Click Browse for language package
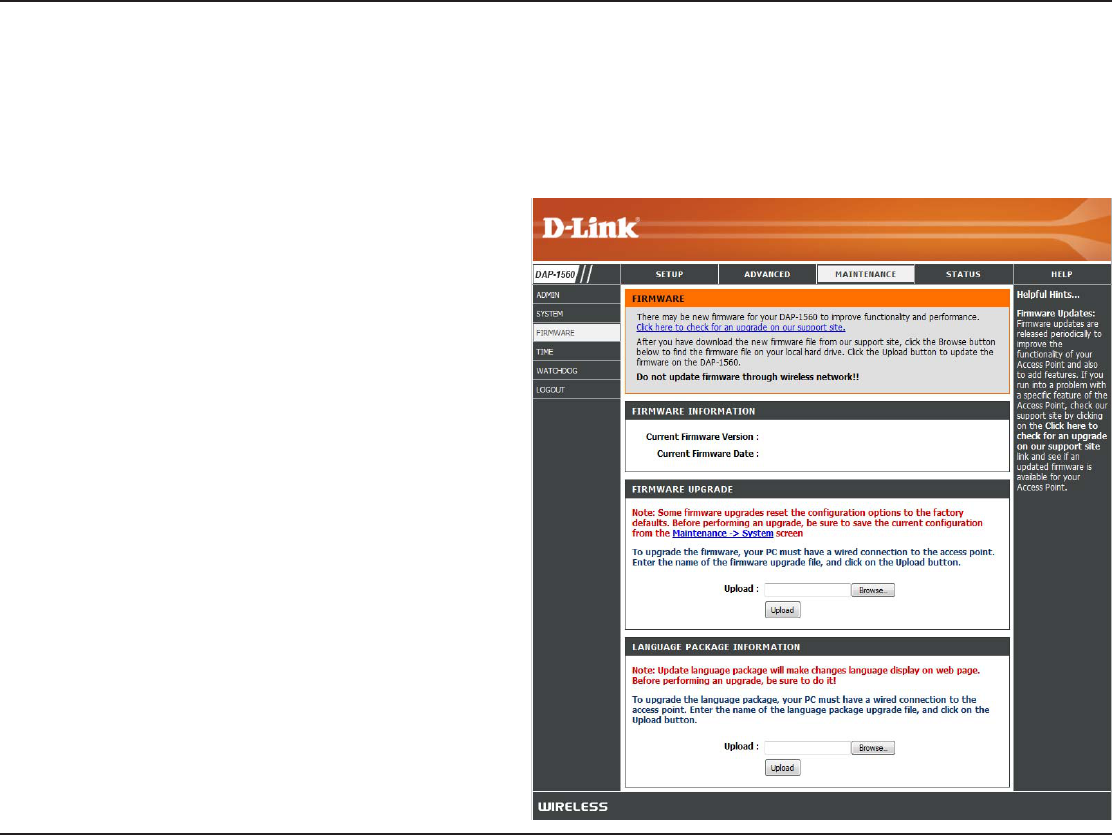The image size is (1112, 835). 872,748
